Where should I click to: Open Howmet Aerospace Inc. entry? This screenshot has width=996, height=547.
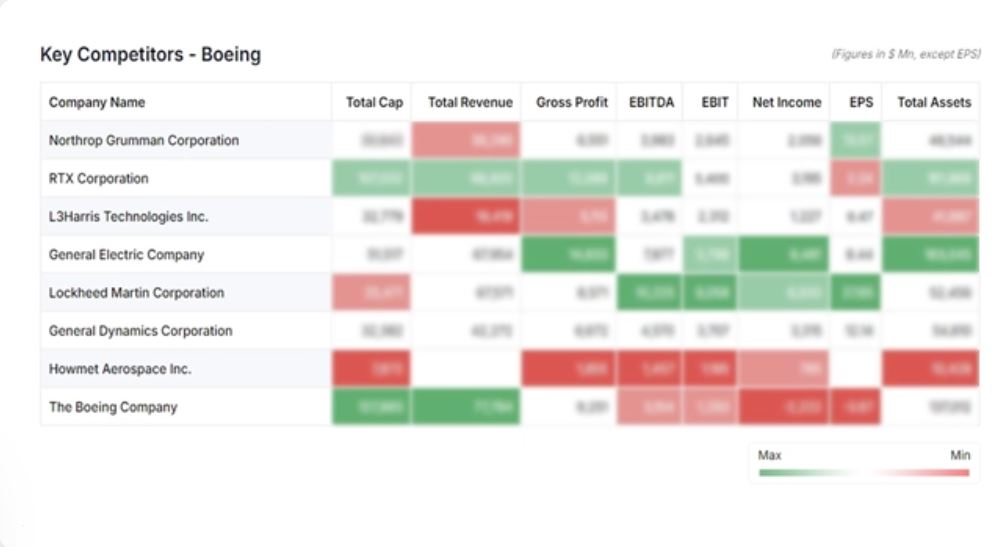click(x=119, y=369)
